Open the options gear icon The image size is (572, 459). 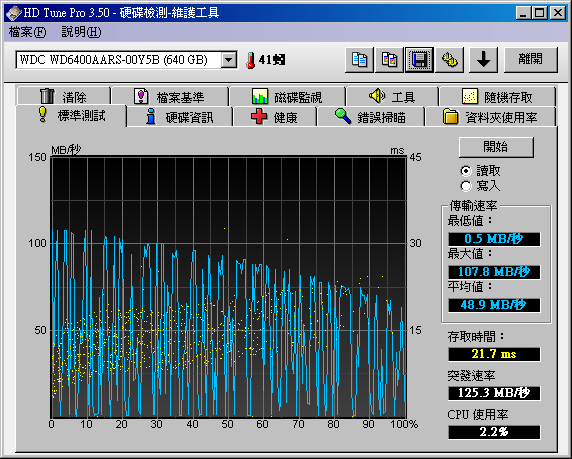[449, 60]
